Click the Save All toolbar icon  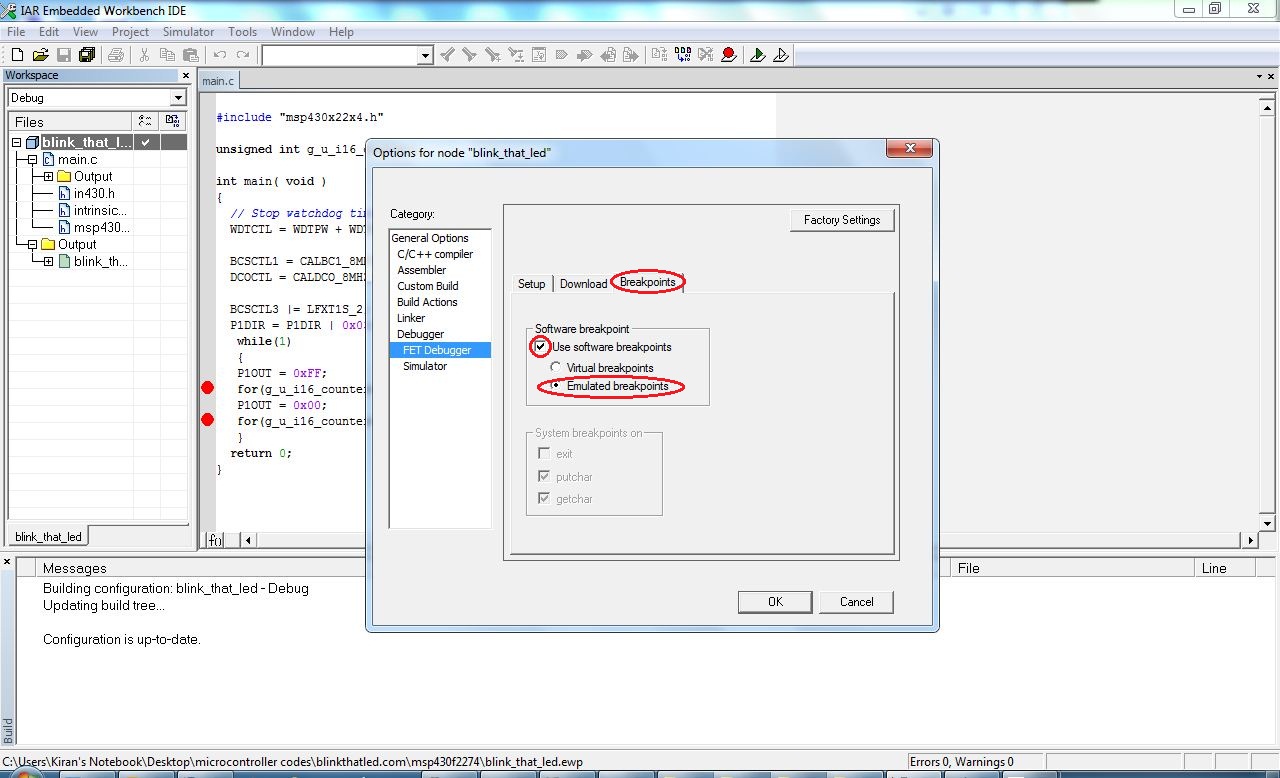[86, 55]
